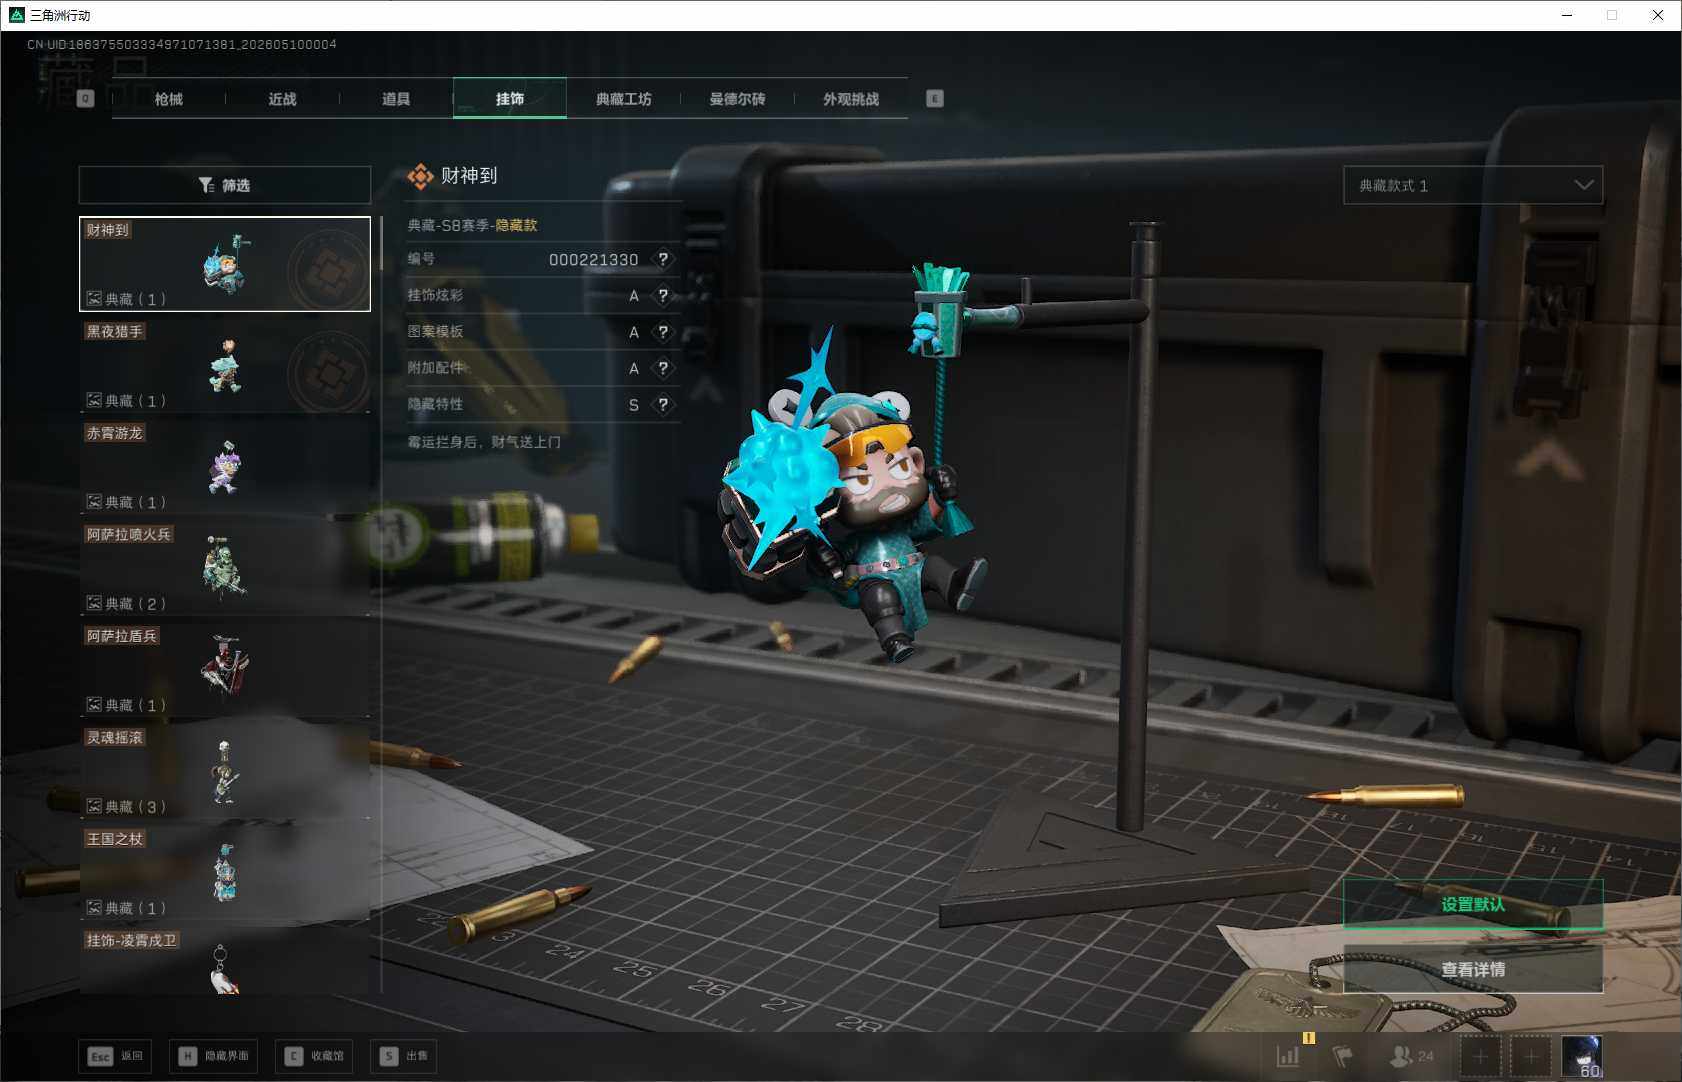Image resolution: width=1682 pixels, height=1082 pixels.
Task: Click the collection icon on 王国之杖 典藏(1)
Action: pos(94,907)
